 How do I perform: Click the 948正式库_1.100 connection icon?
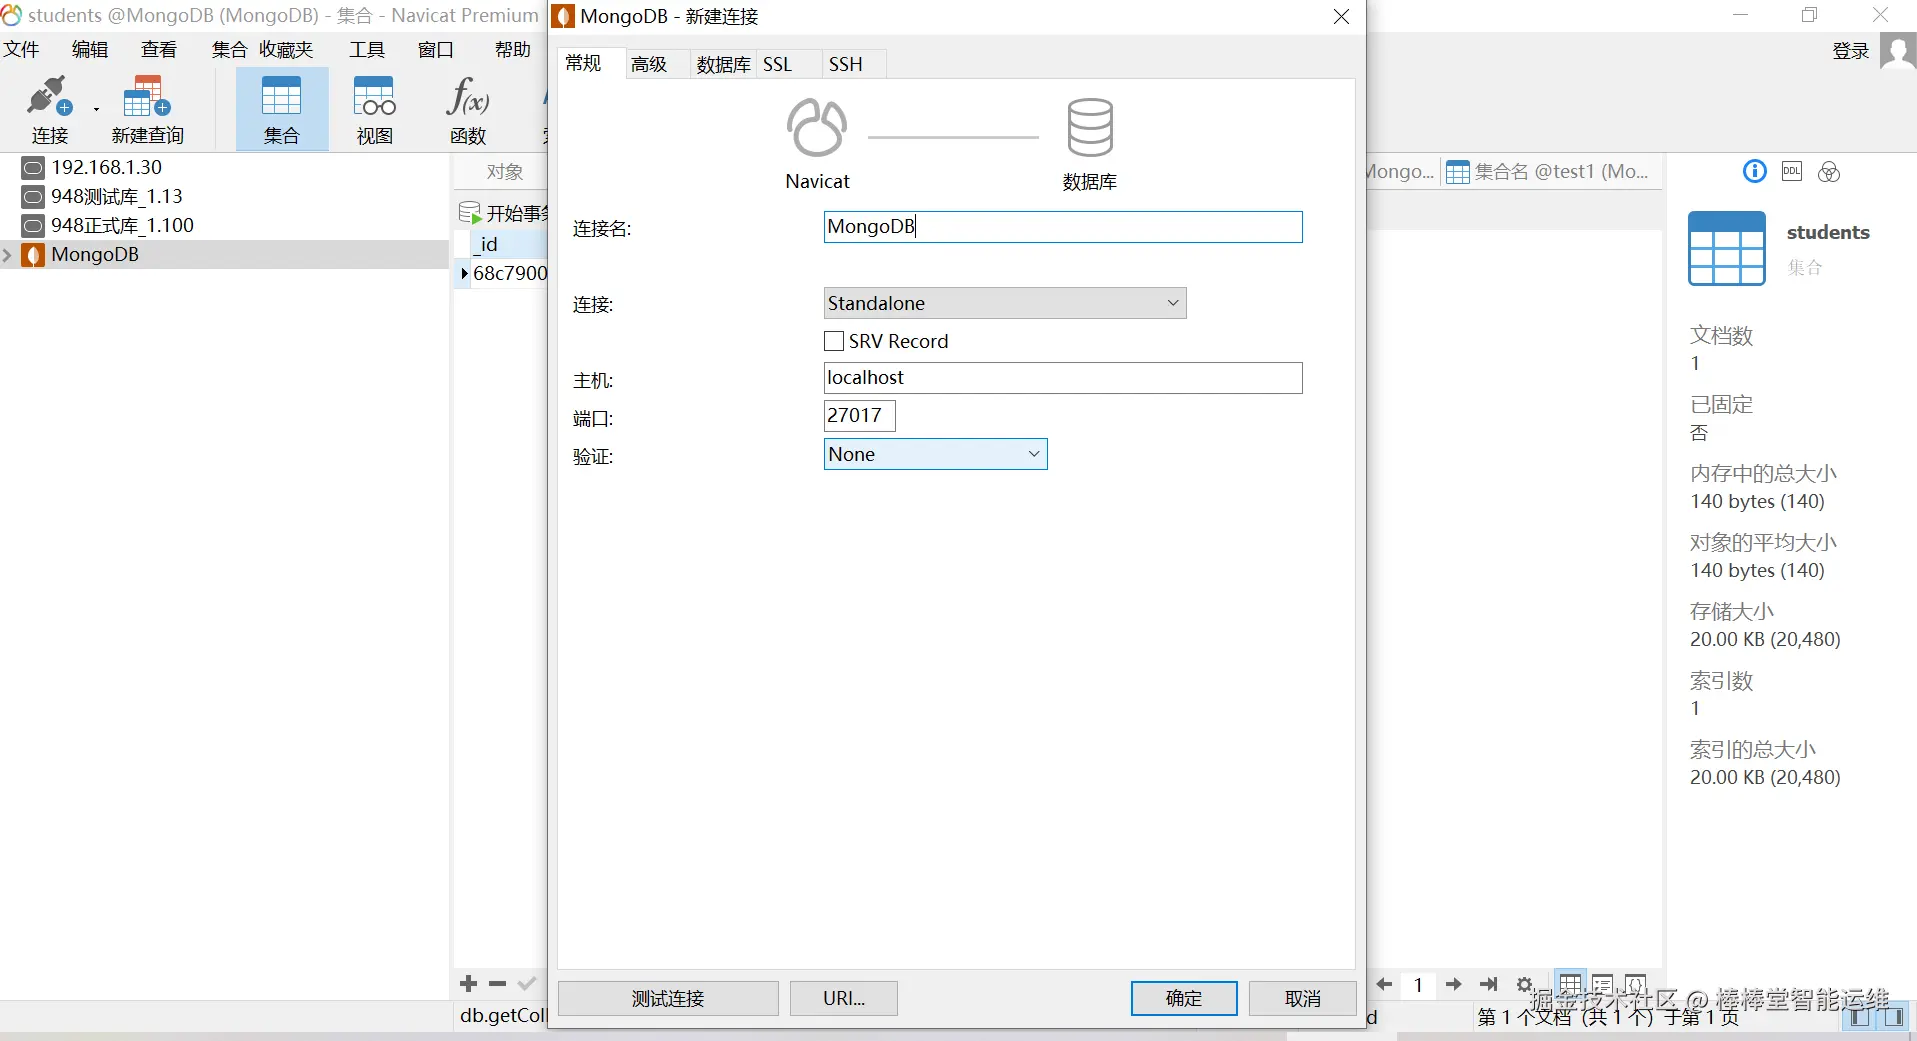(33, 226)
